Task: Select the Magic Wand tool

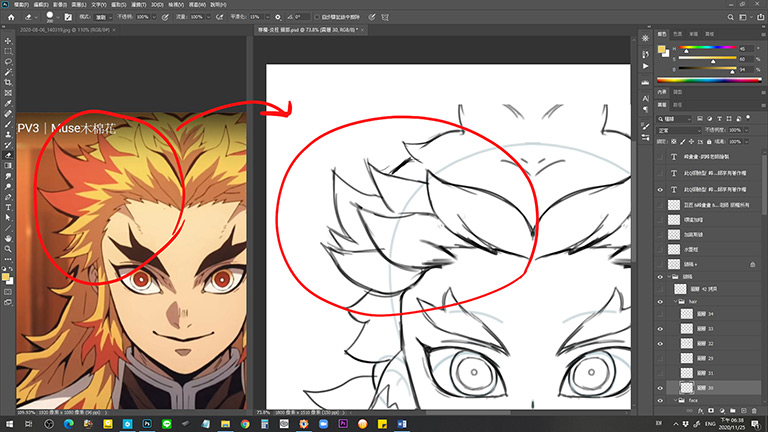Action: coord(8,72)
